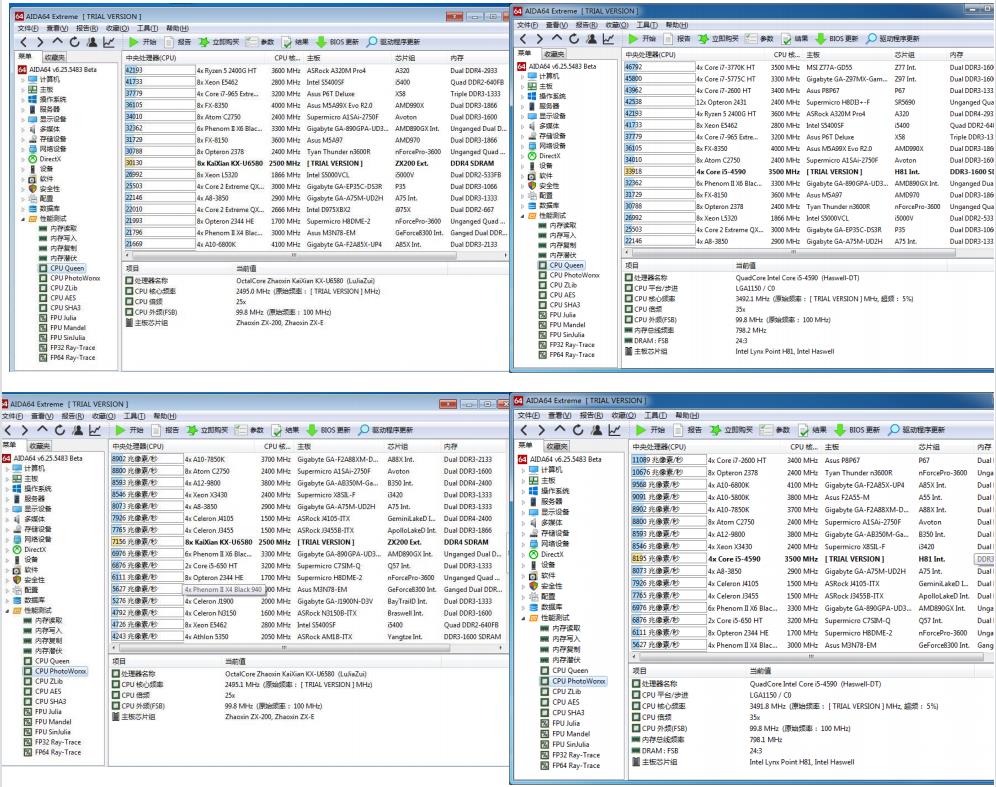This screenshot has width=996, height=787.
Task: Open 报告(R) menu in top-right window
Action: (x=586, y=25)
